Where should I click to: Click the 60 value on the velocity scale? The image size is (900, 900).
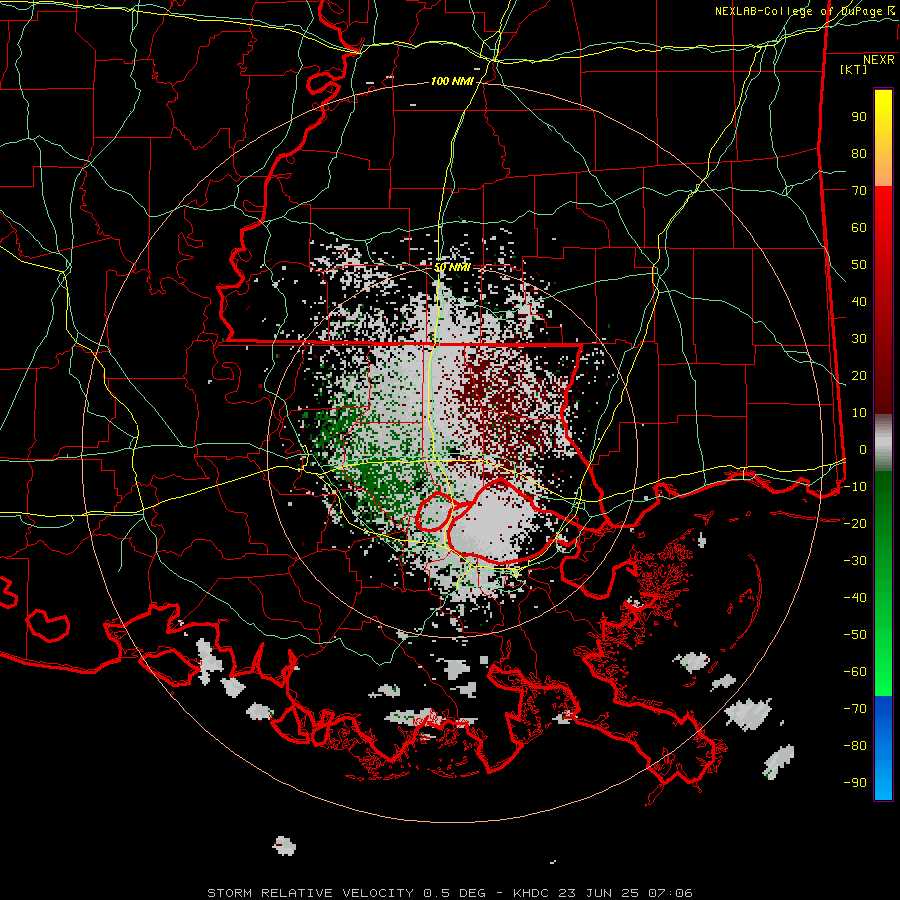[859, 228]
